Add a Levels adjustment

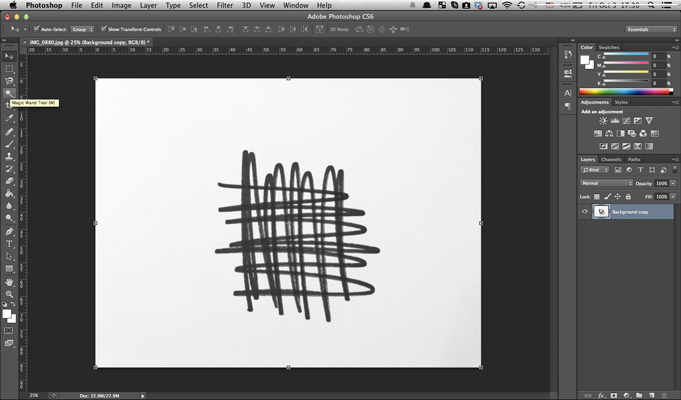point(615,121)
